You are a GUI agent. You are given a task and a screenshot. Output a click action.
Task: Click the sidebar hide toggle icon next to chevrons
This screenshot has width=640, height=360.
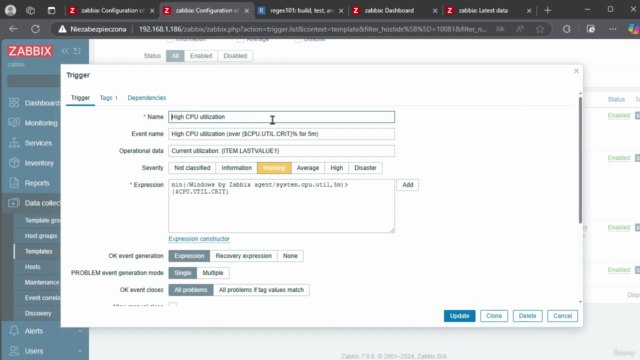[77, 51]
